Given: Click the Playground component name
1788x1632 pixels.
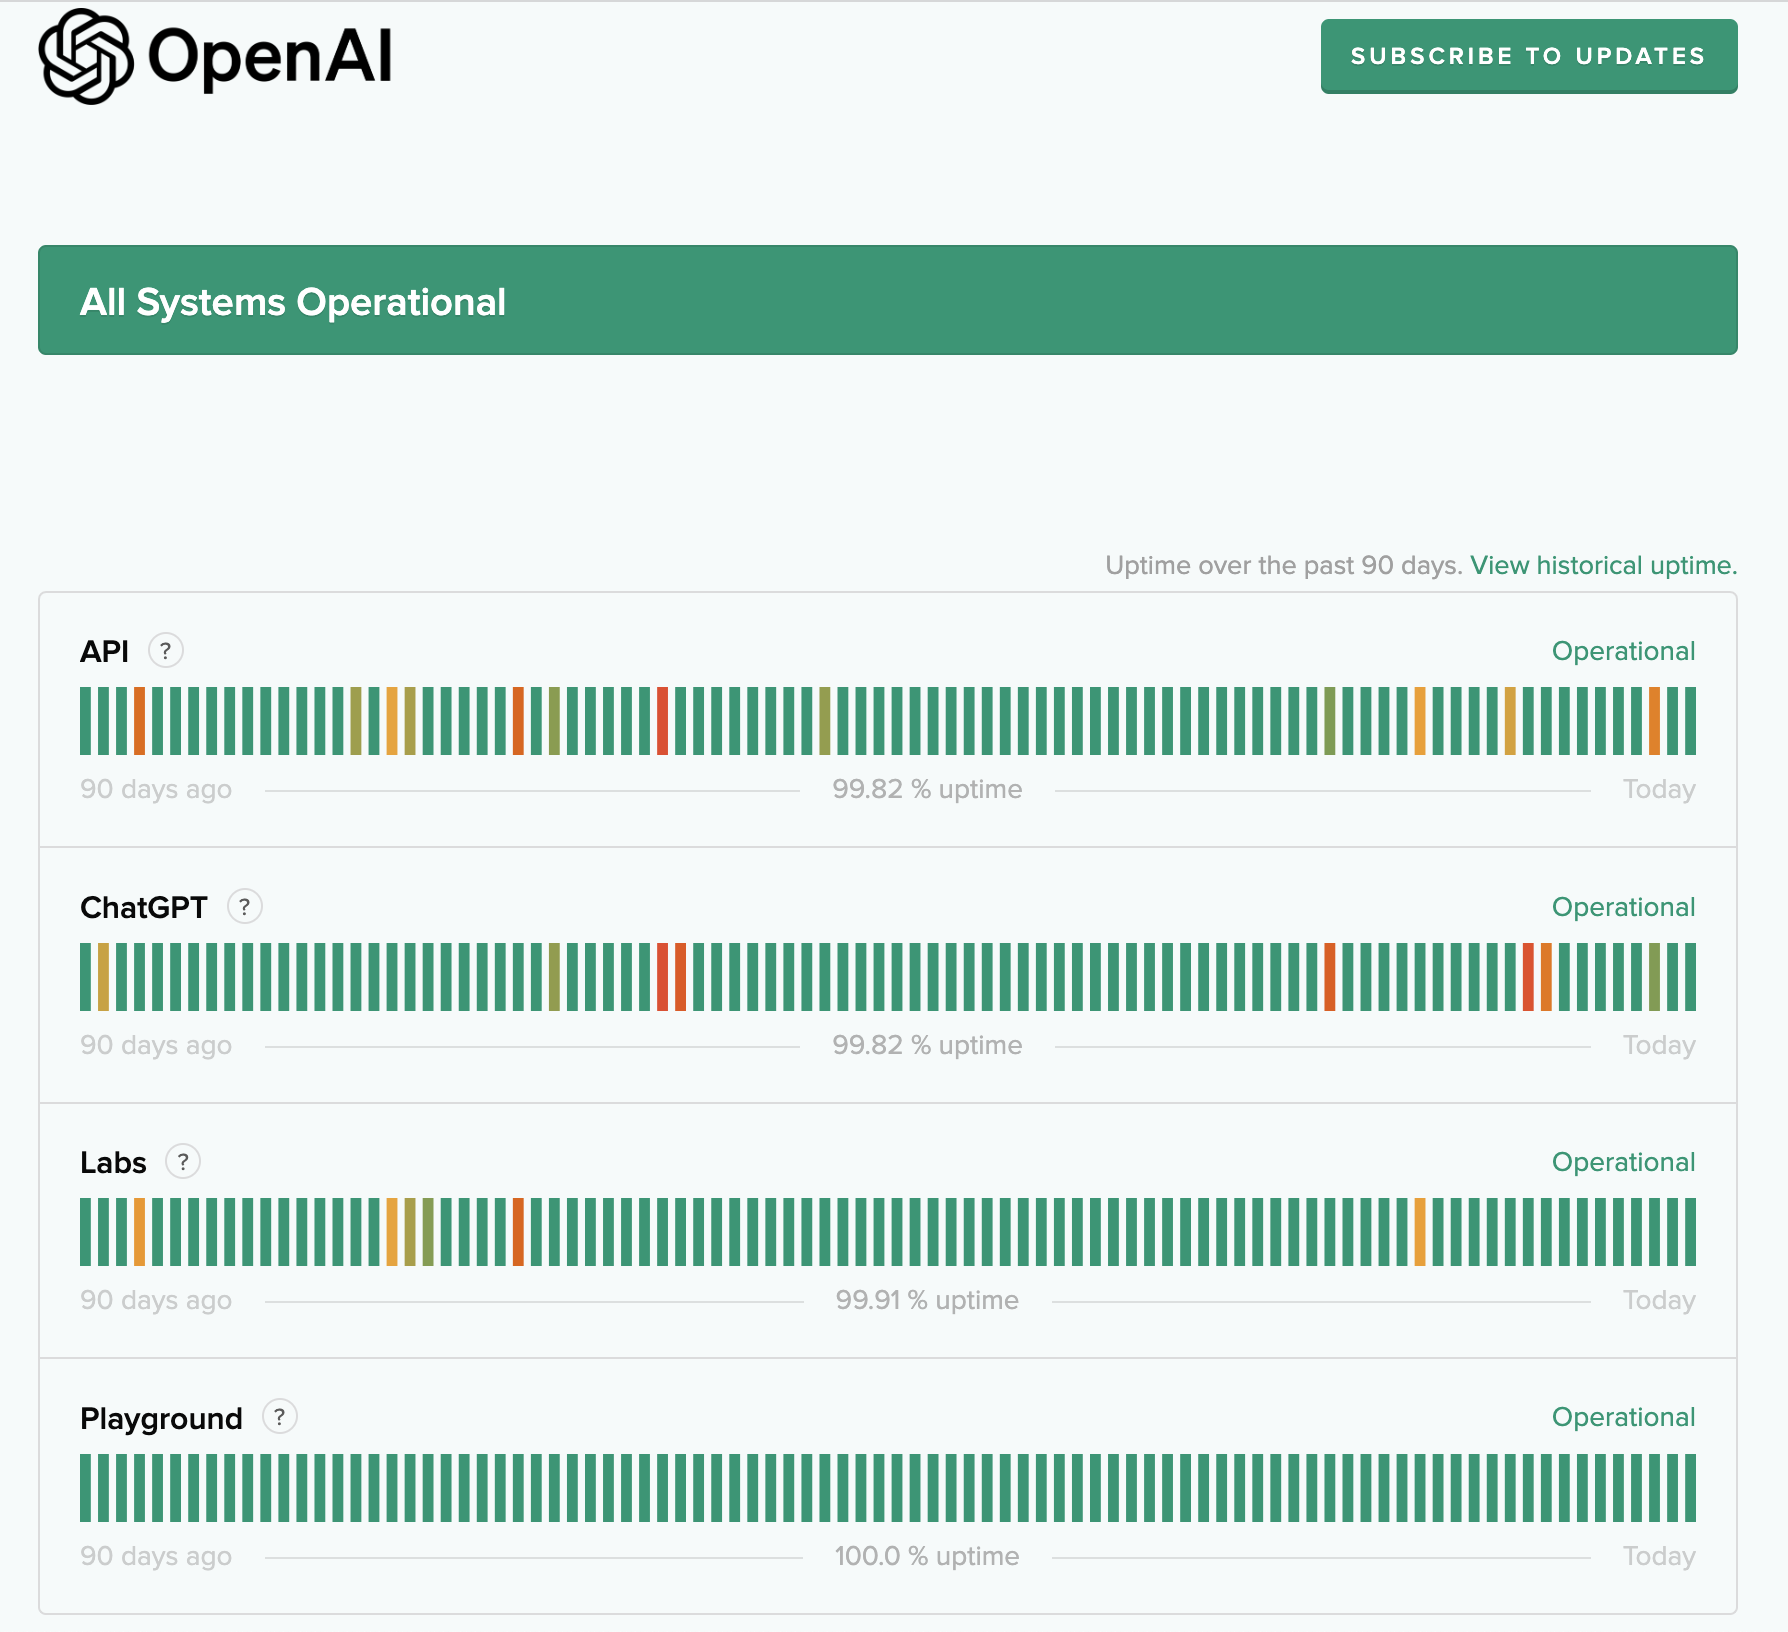Looking at the screenshot, I should [x=161, y=1418].
